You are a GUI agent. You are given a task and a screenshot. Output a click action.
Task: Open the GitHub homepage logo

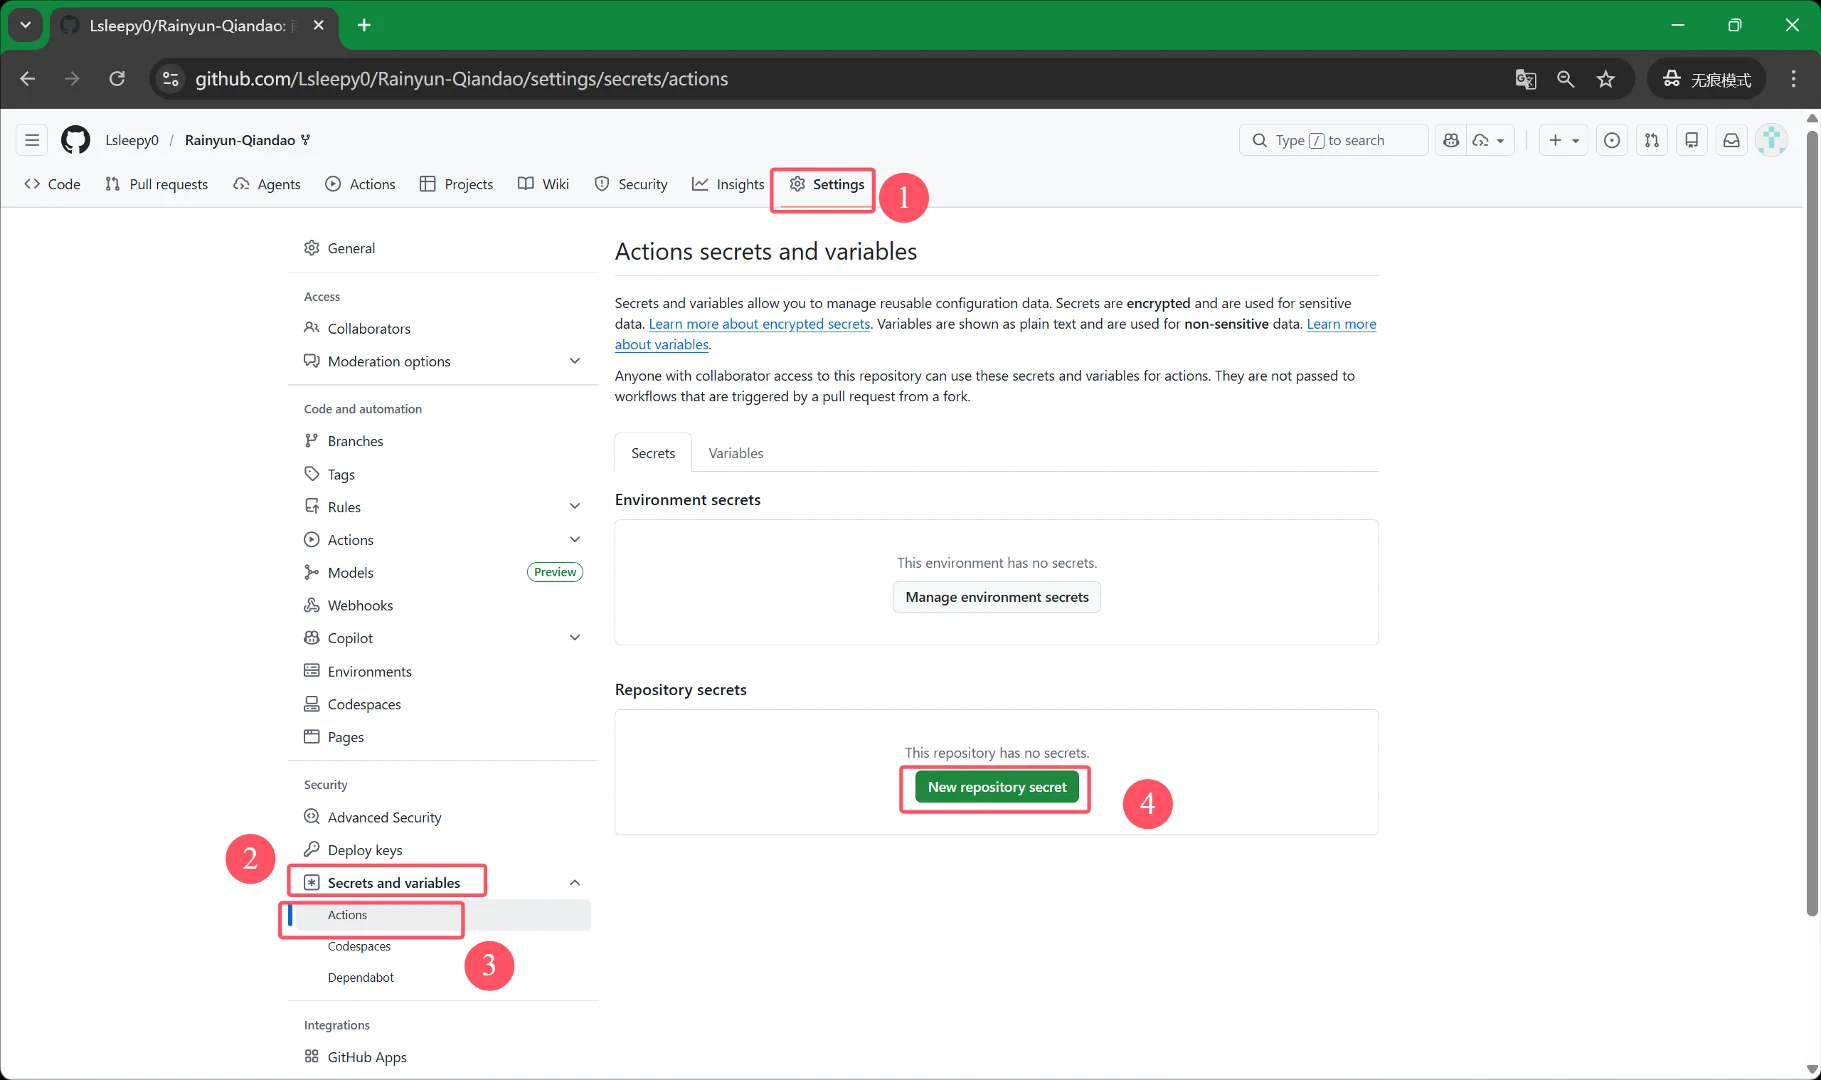click(x=75, y=140)
